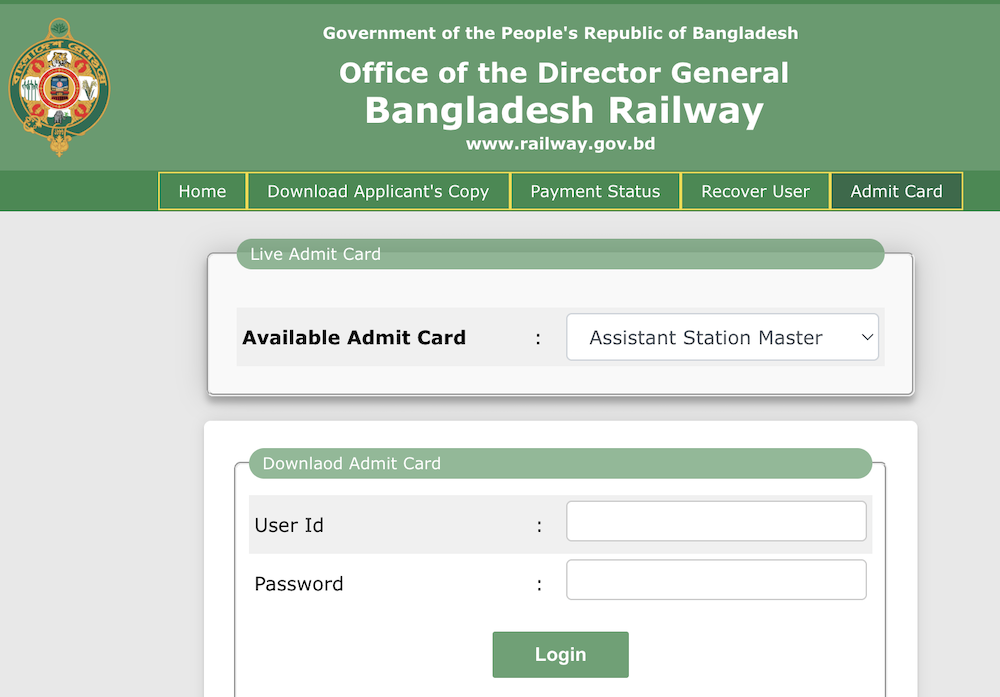Go to Download Applicant's Copy page

(378, 191)
